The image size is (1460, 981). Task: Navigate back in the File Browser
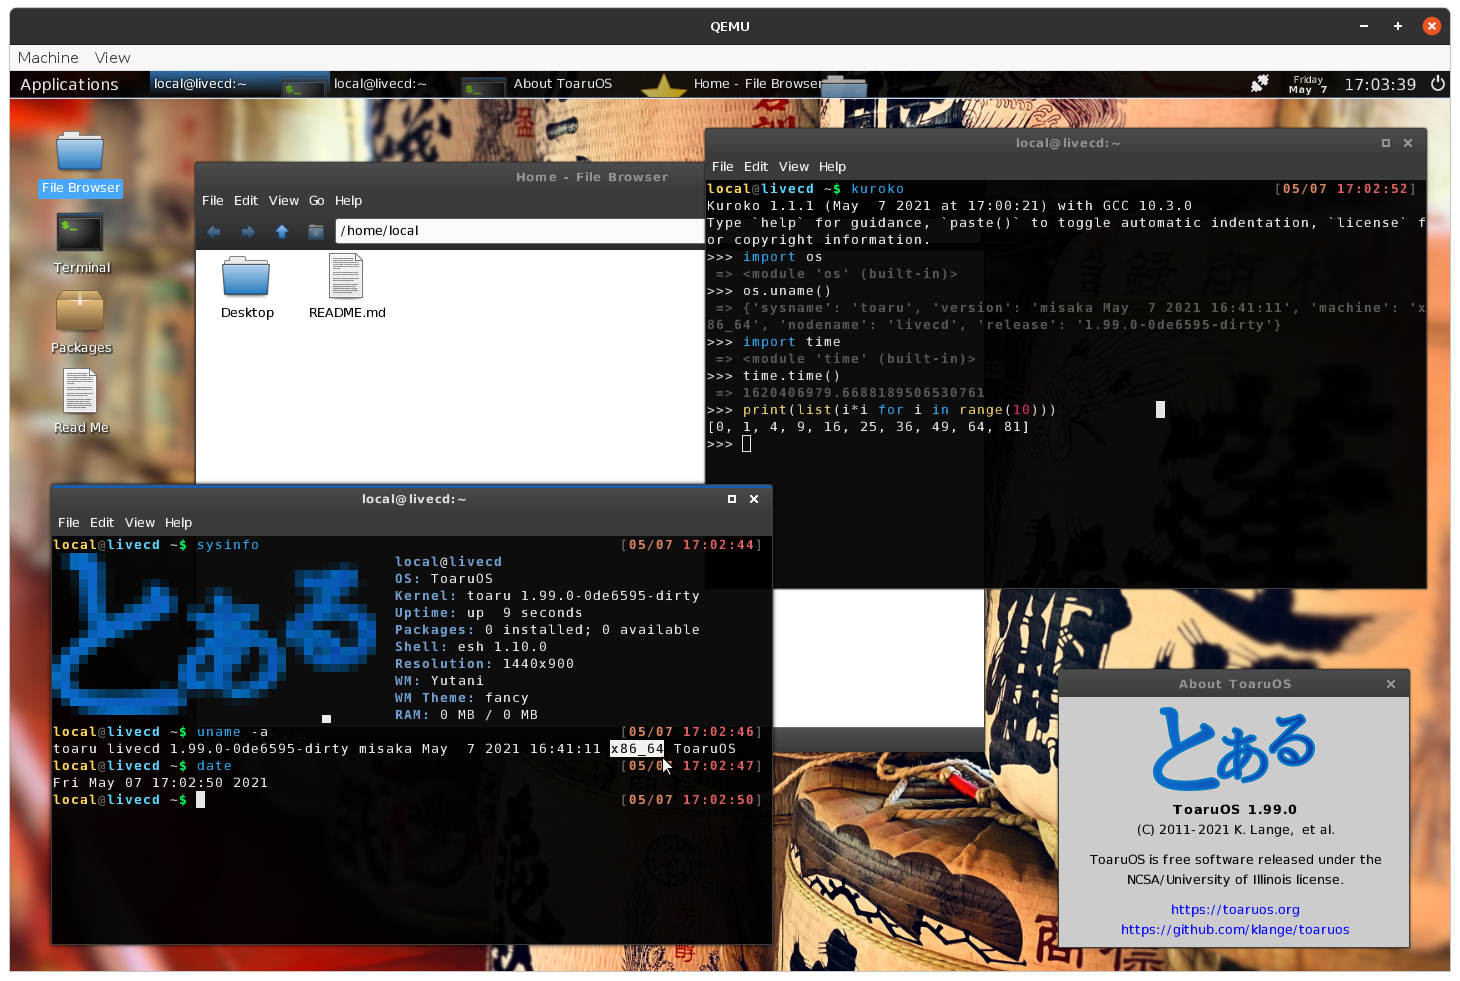213,231
